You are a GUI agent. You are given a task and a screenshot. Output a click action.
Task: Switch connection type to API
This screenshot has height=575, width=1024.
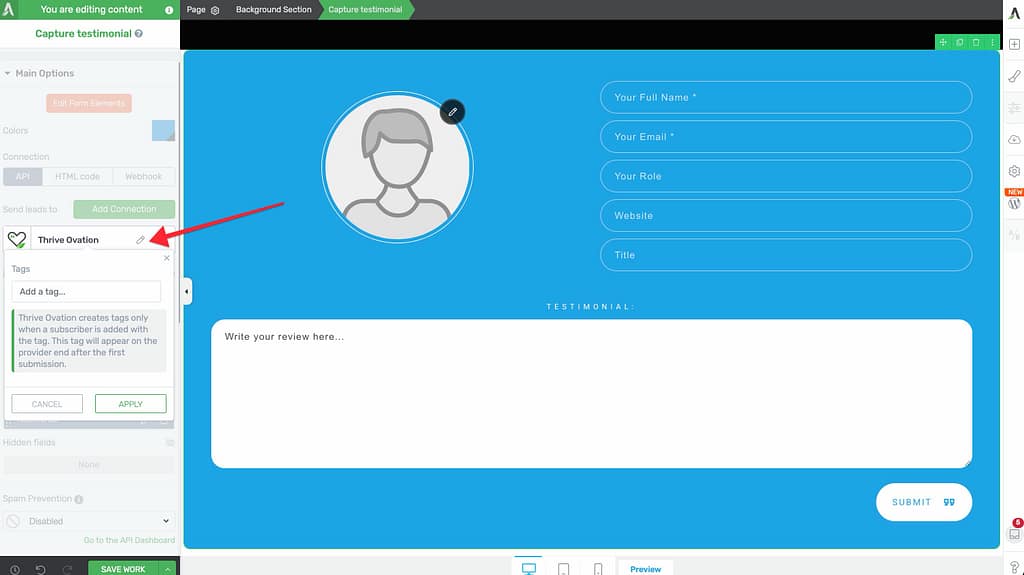[22, 177]
